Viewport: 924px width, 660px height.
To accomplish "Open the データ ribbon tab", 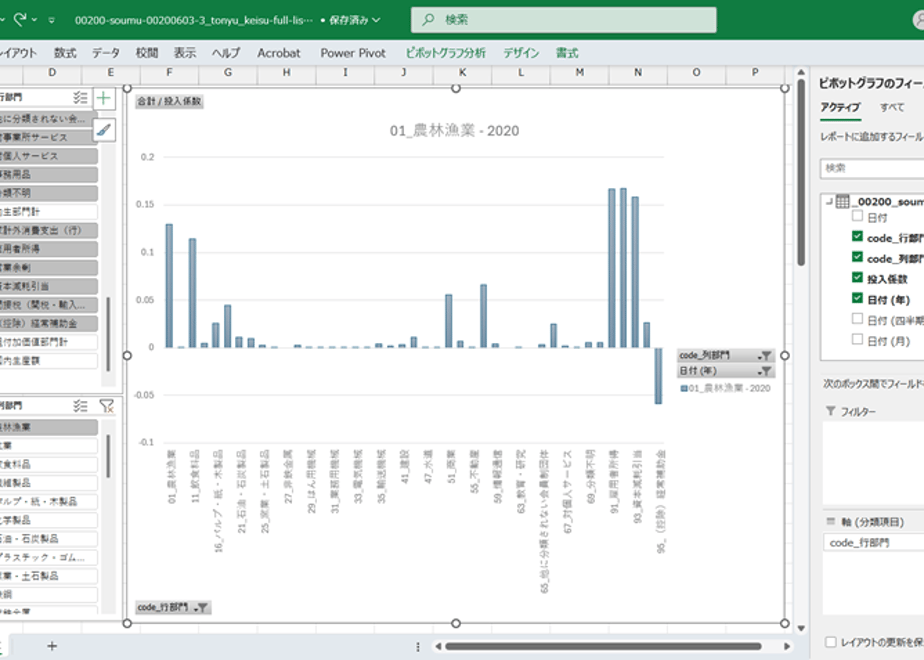I will [x=105, y=53].
